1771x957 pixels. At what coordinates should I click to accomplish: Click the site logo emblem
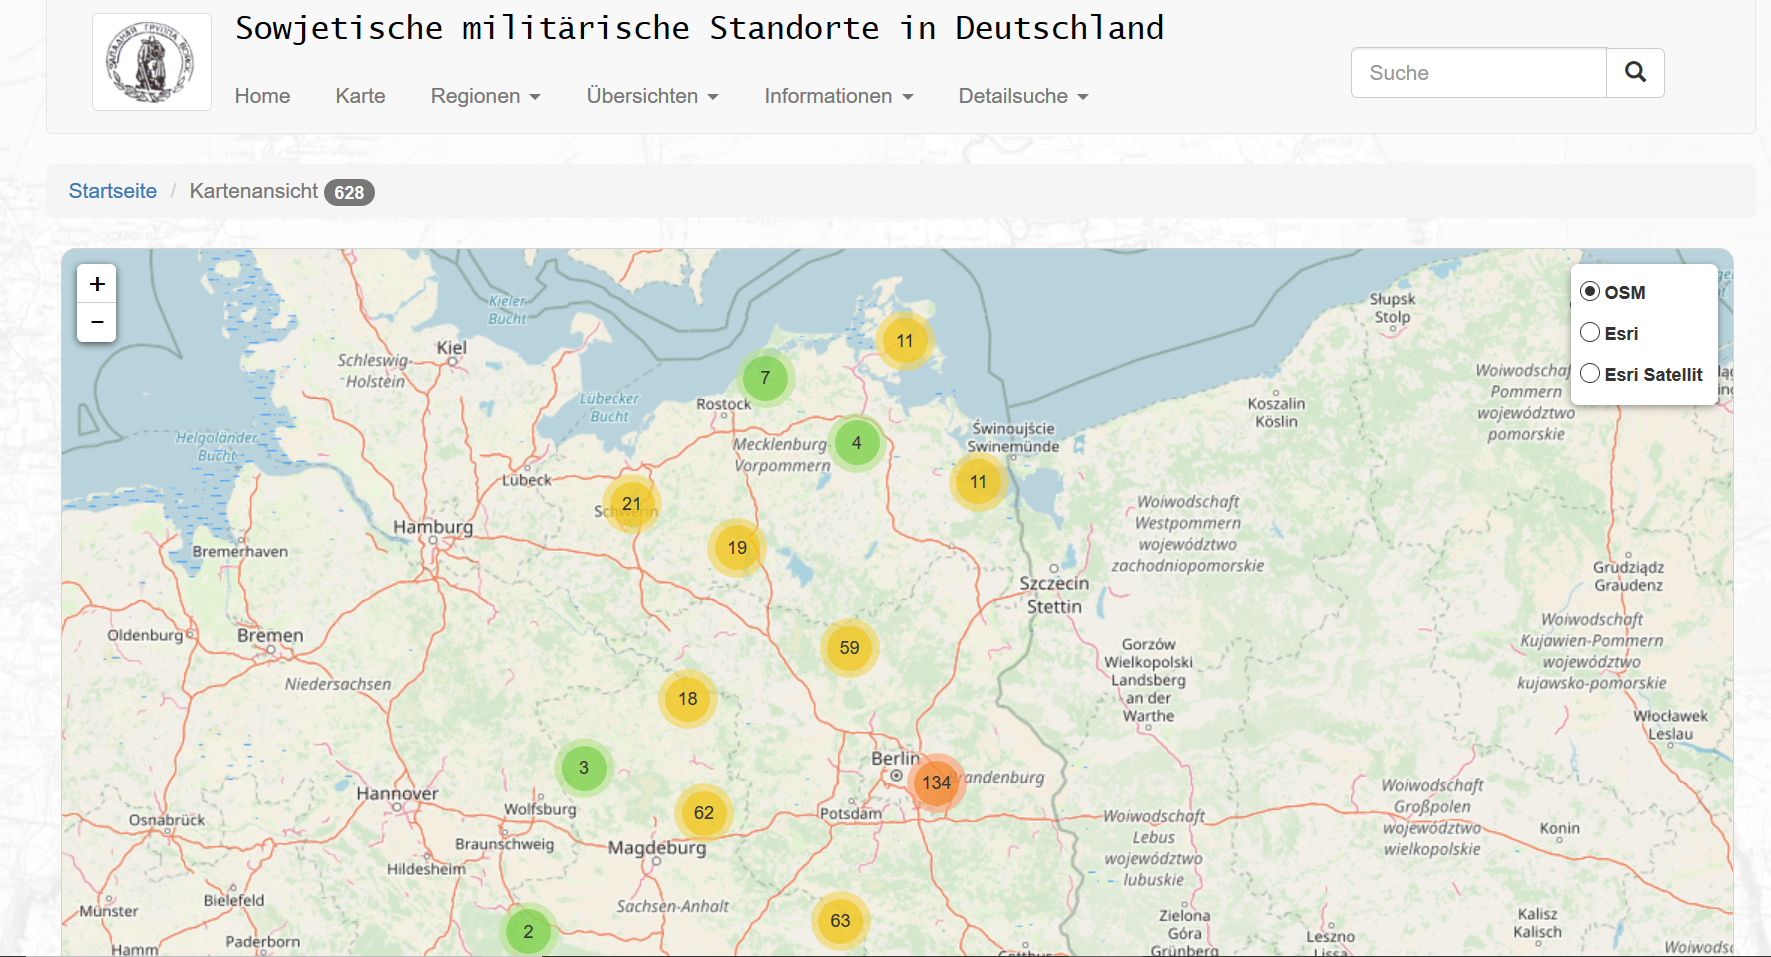[152, 62]
